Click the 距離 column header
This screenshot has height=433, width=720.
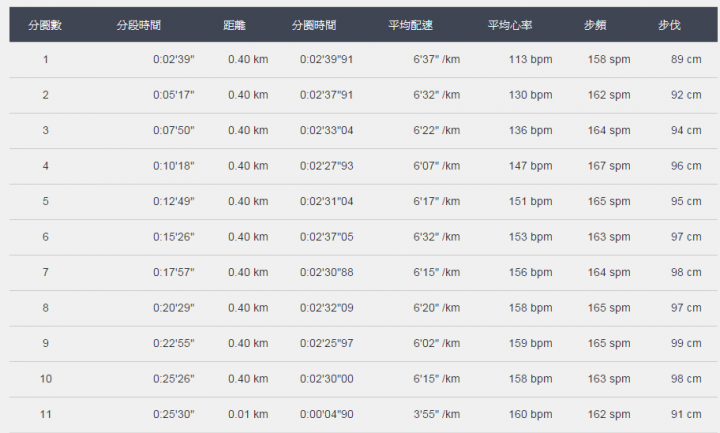[x=234, y=25]
